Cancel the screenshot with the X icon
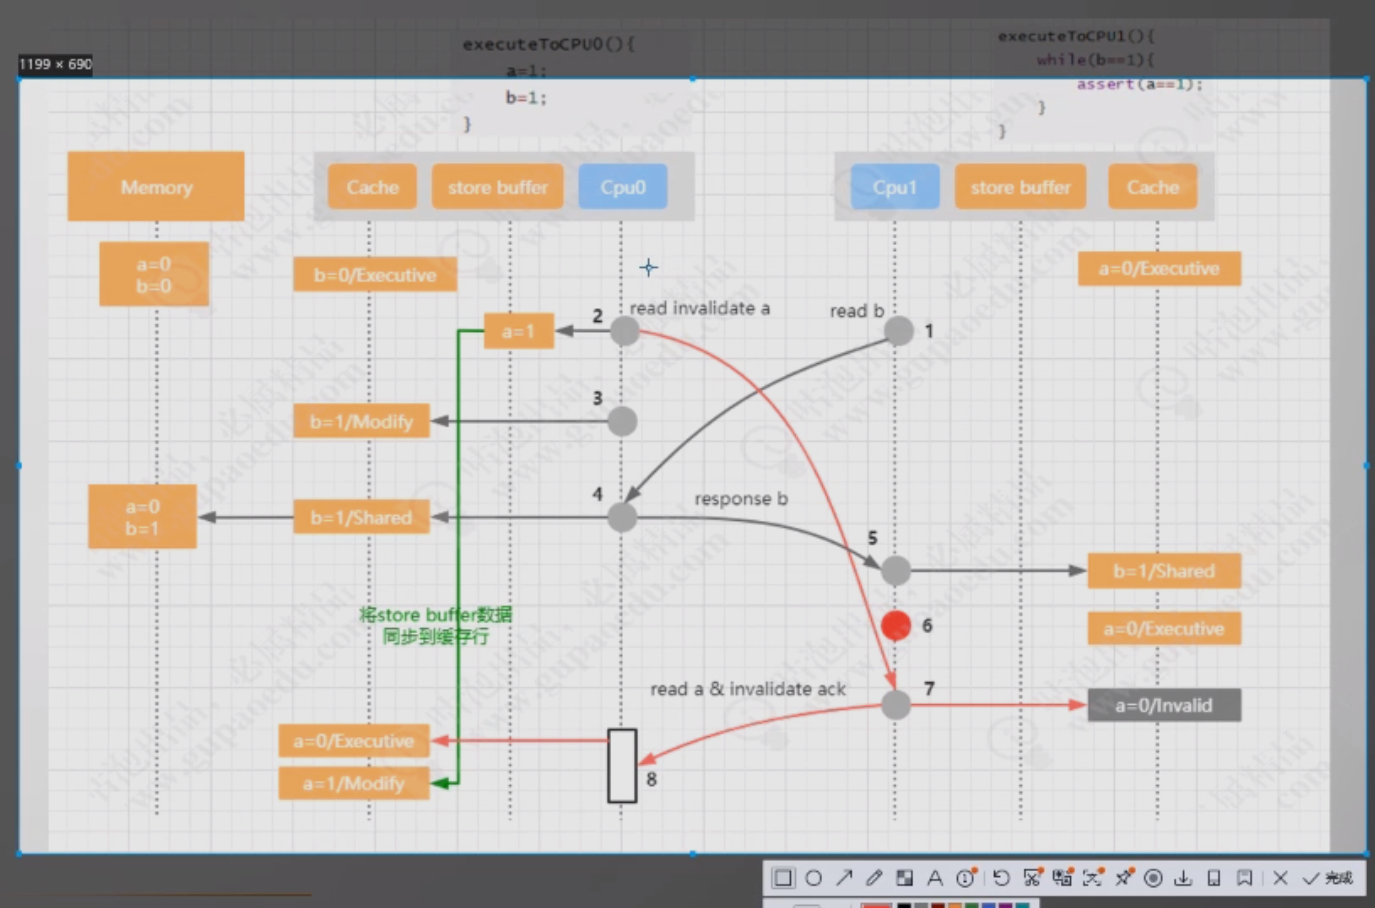Viewport: 1375px width, 908px height. [x=1280, y=878]
